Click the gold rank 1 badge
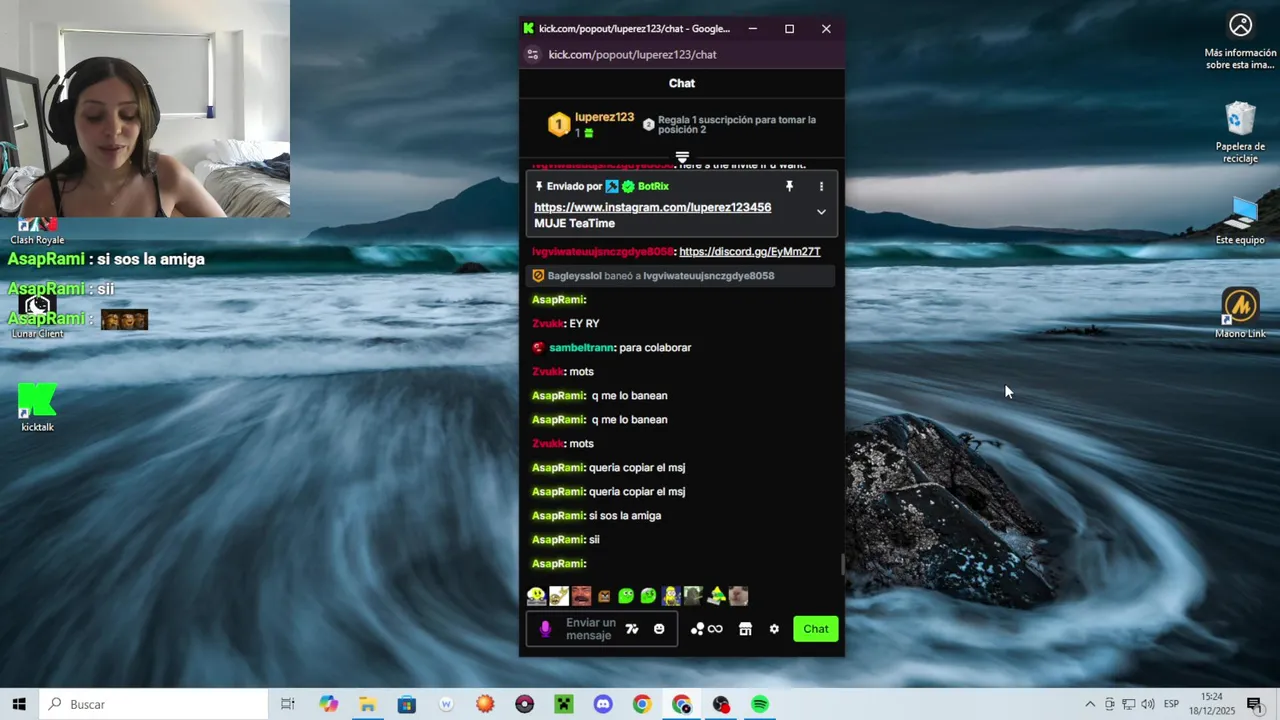The width and height of the screenshot is (1280, 720). pyautogui.click(x=559, y=124)
